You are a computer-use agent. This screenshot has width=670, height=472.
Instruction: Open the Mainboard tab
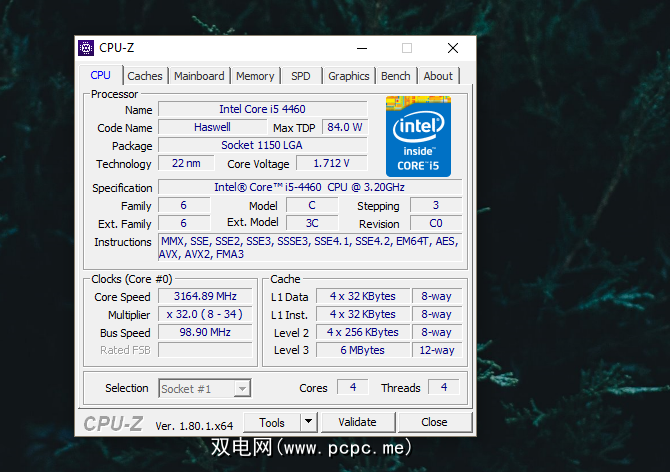(x=199, y=76)
